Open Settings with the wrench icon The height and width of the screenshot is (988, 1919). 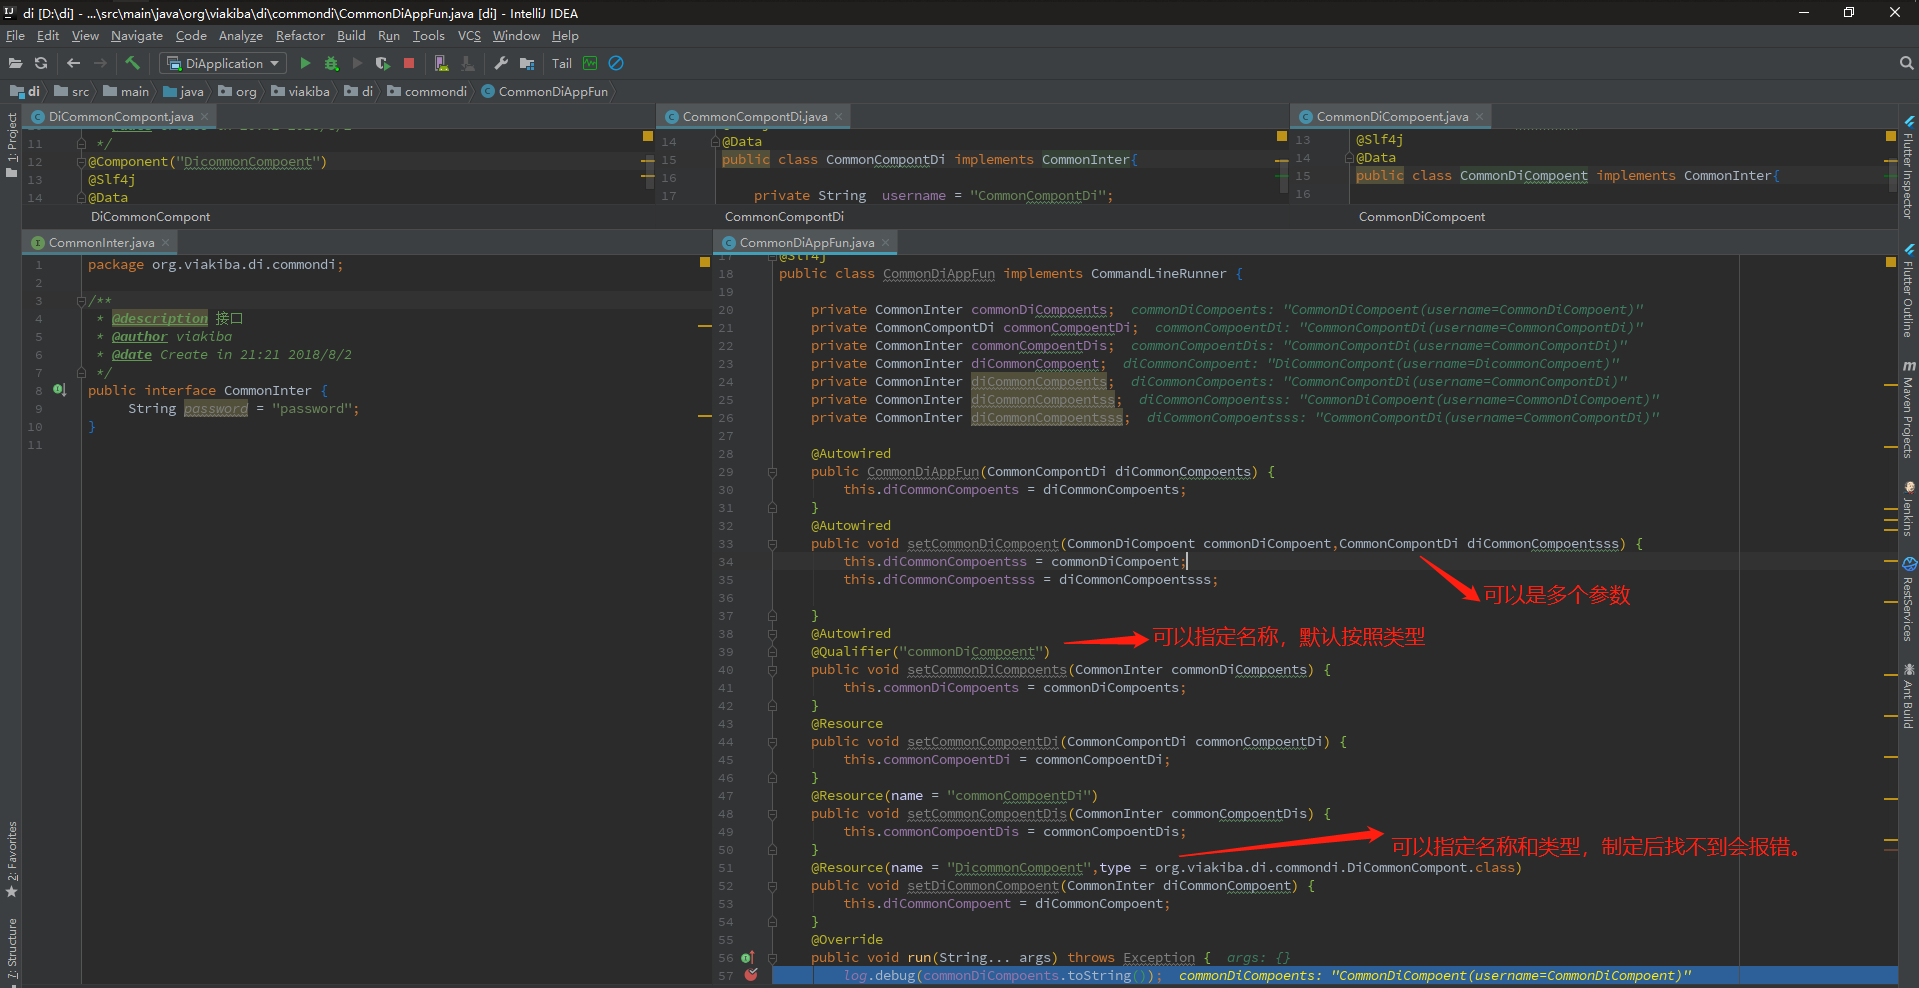tap(501, 63)
